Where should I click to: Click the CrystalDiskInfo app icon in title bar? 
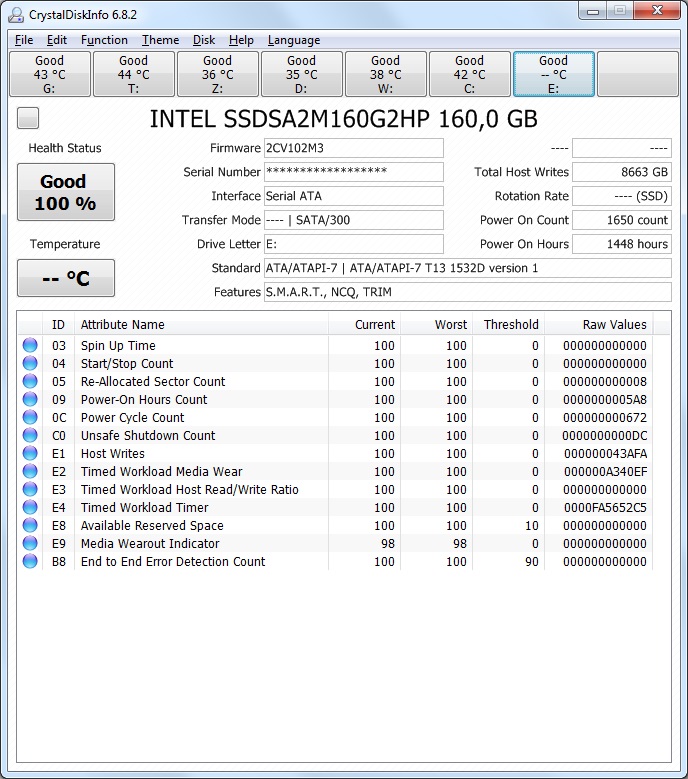point(16,14)
